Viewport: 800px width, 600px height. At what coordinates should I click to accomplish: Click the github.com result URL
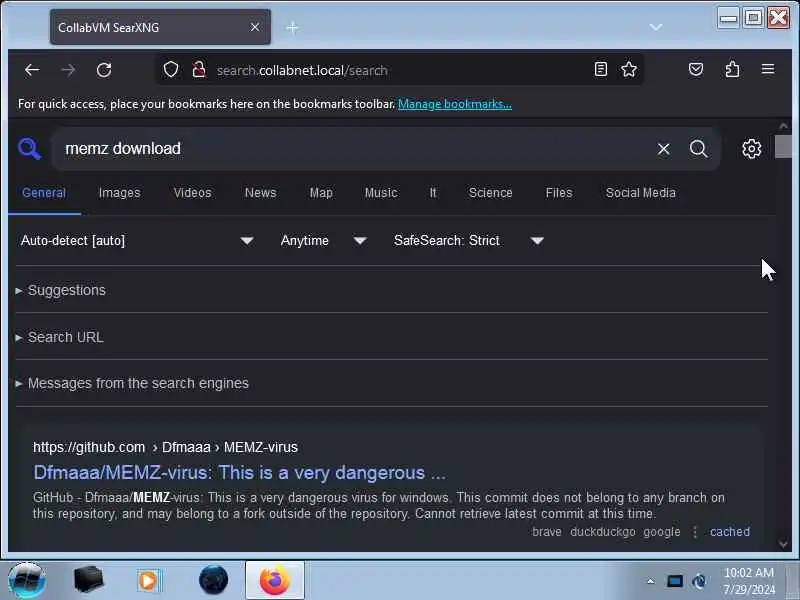coord(165,447)
